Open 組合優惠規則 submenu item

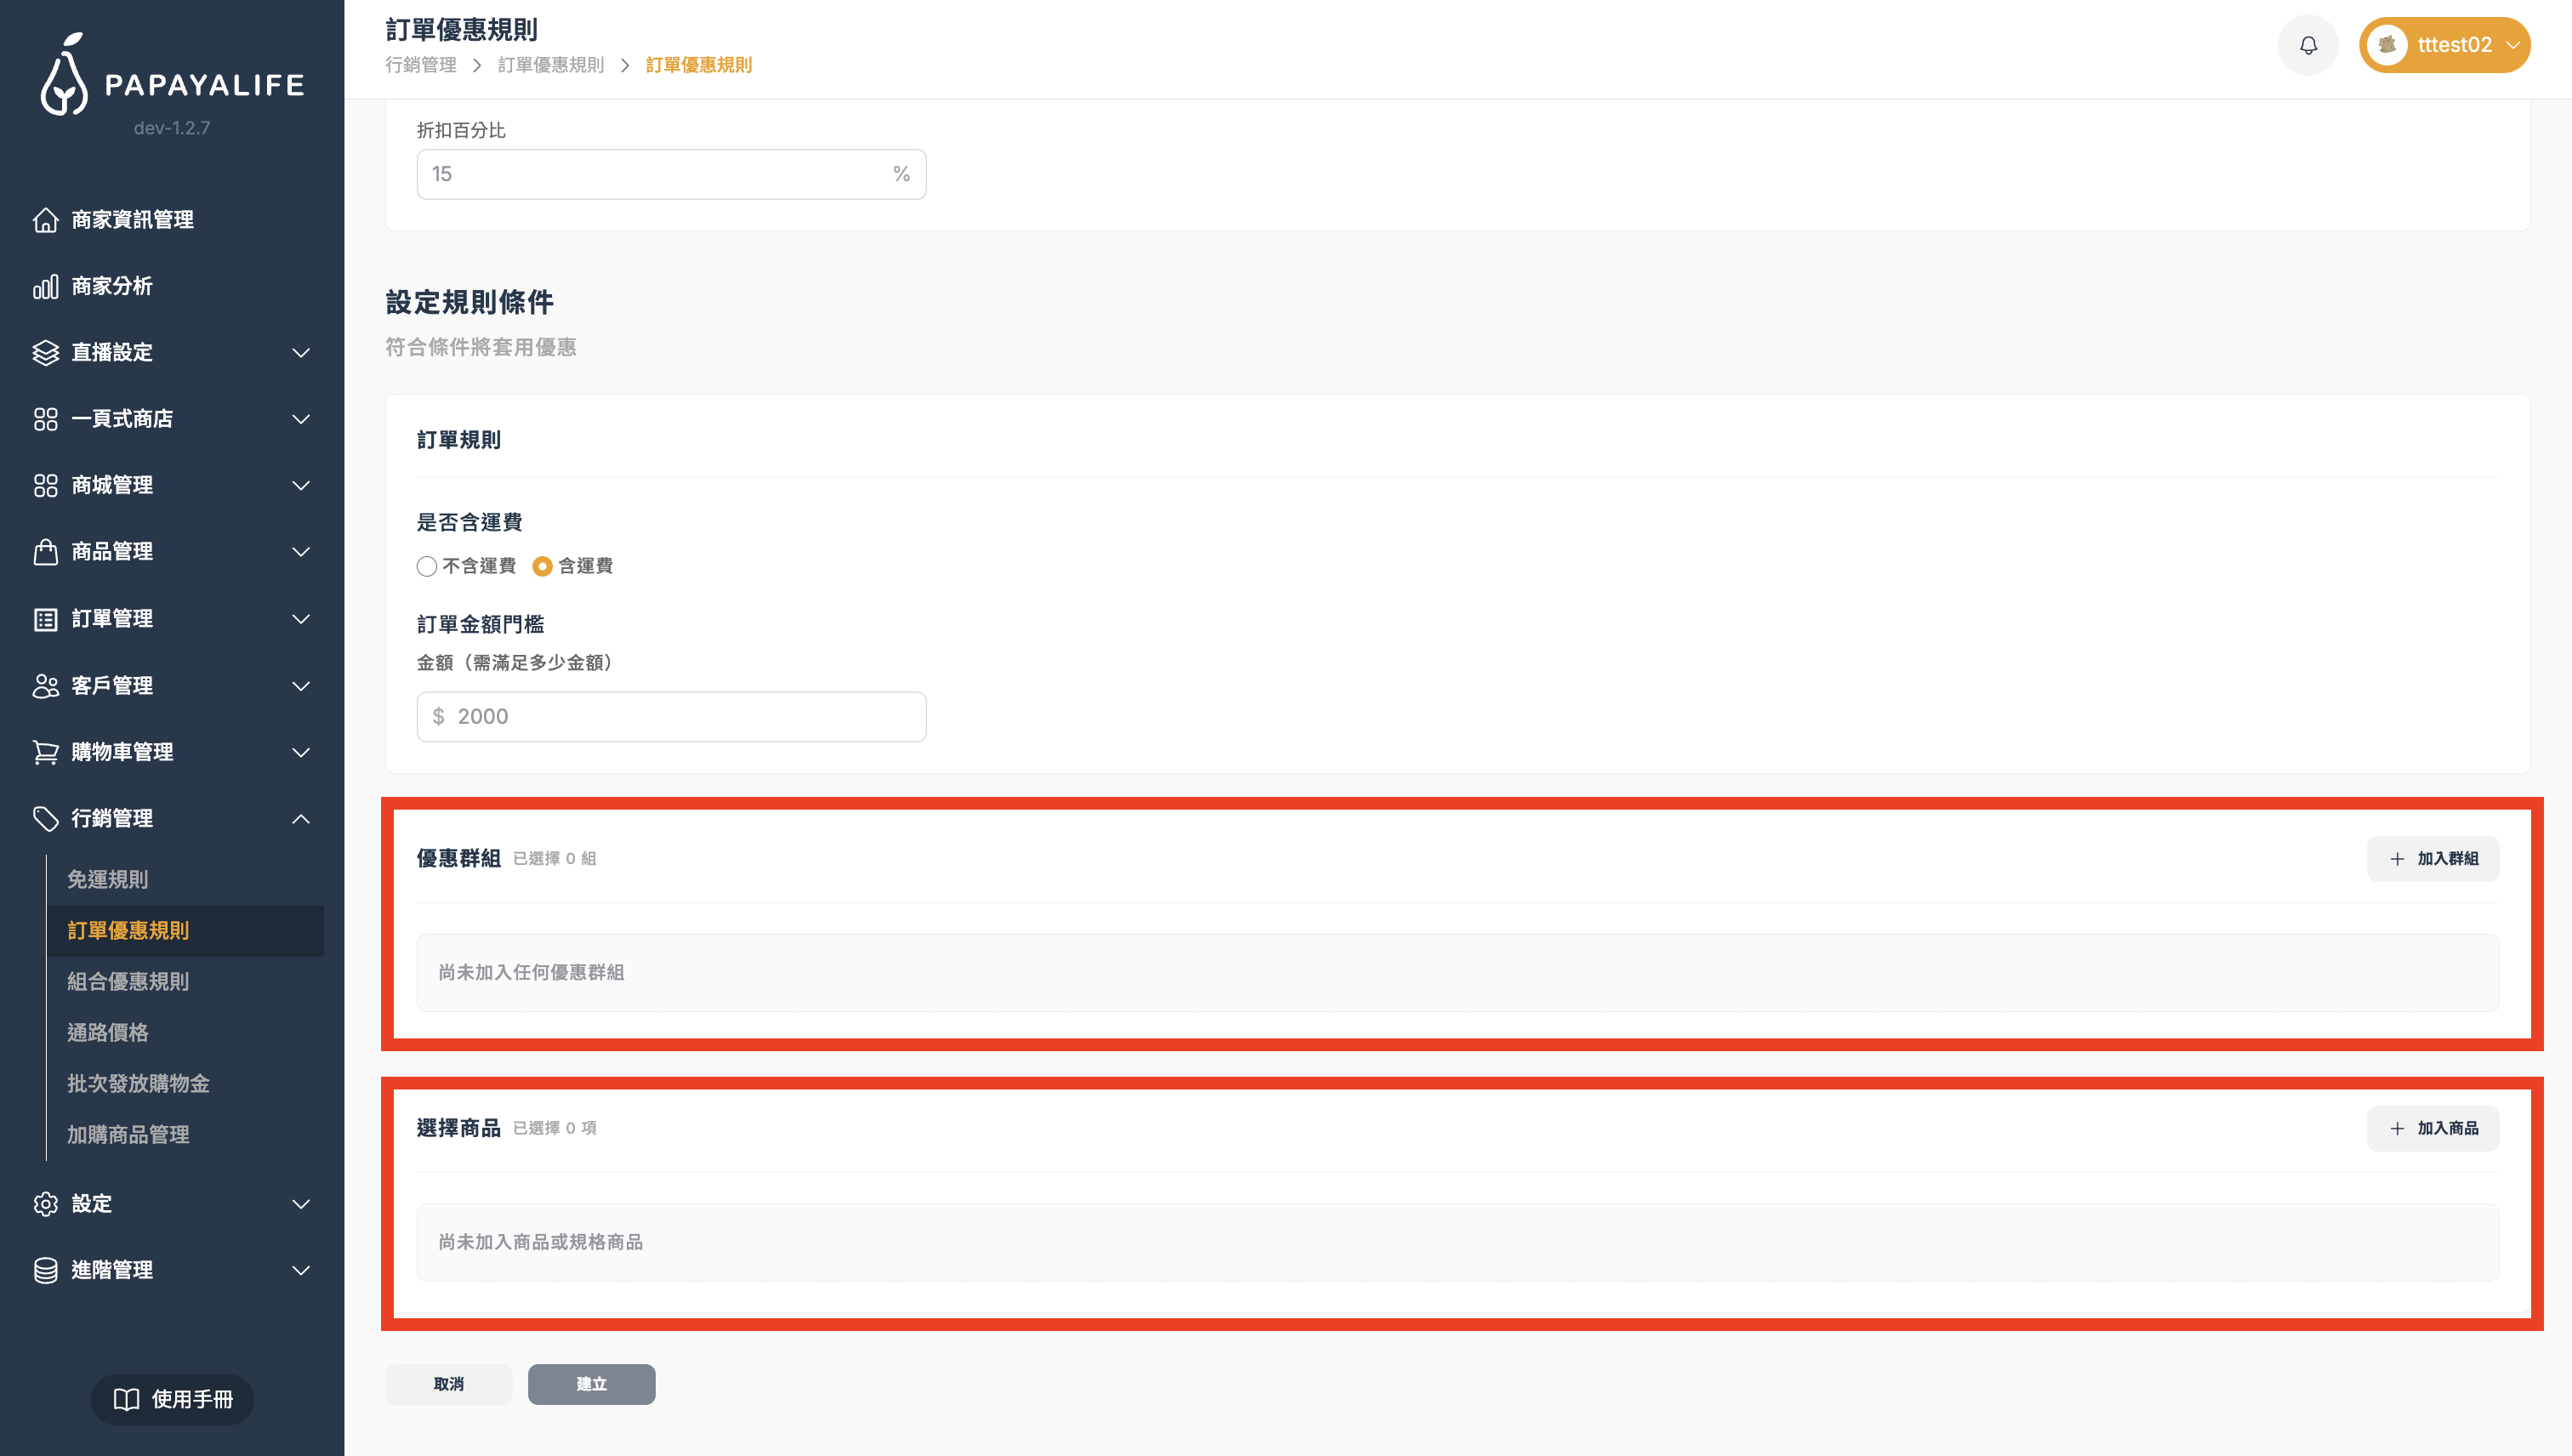coord(128,981)
